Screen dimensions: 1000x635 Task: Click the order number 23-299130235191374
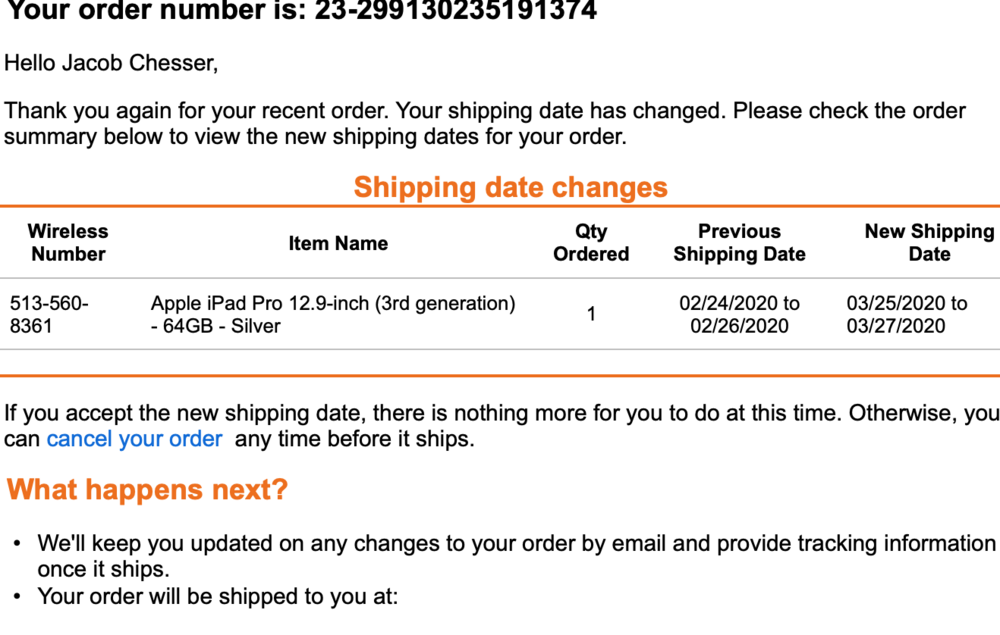pyautogui.click(x=455, y=12)
